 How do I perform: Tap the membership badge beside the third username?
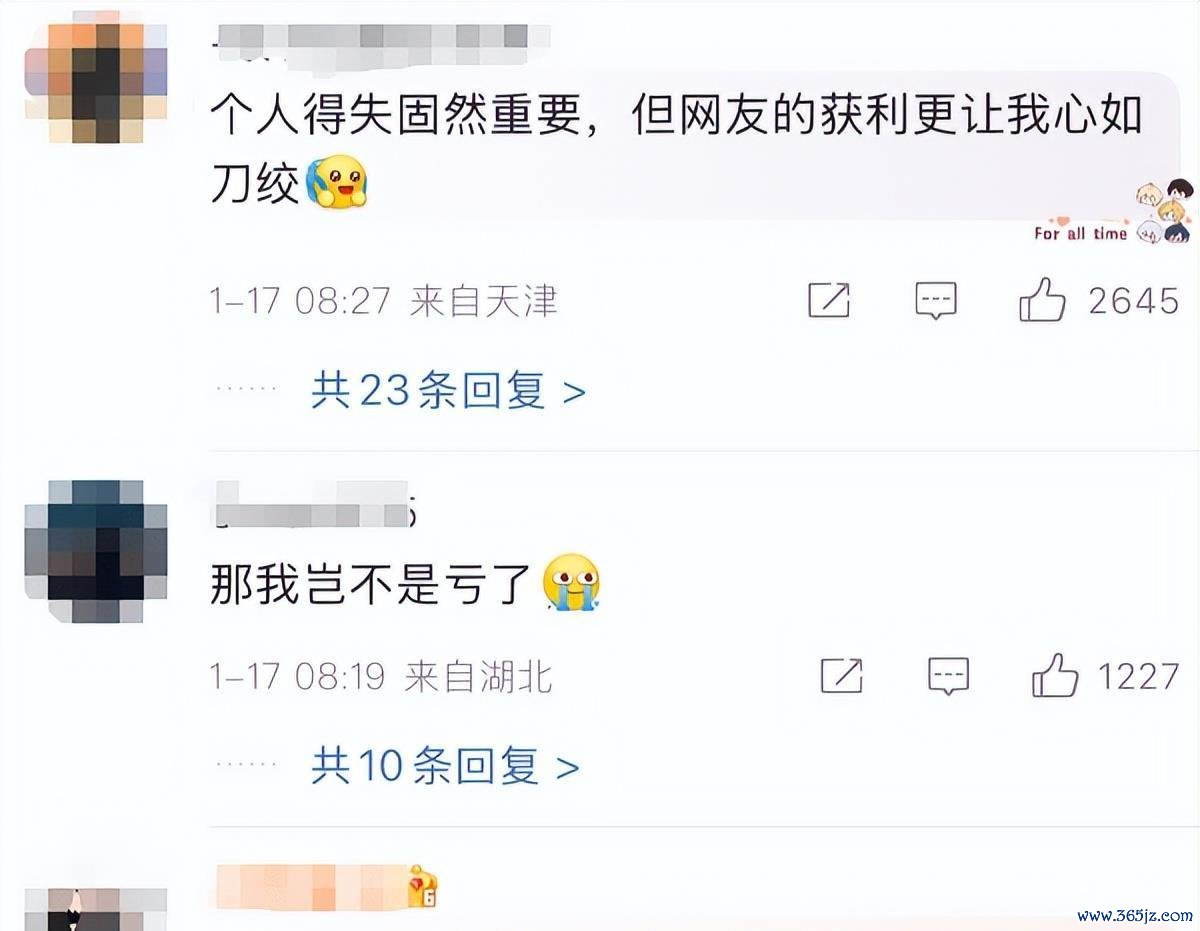423,887
